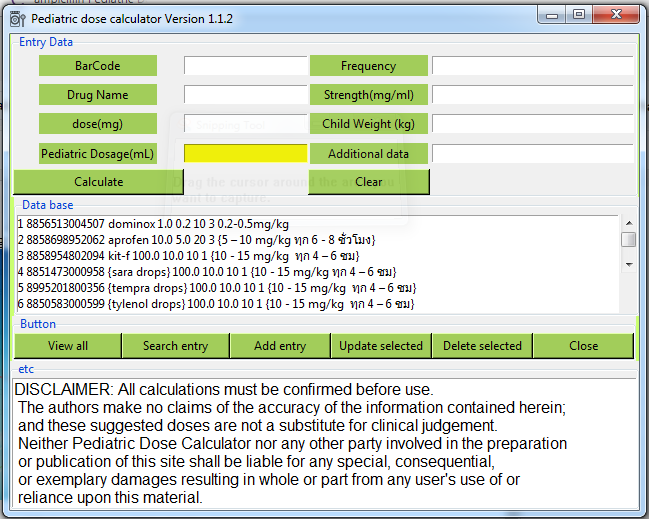Click the Frequency label button

(x=368, y=65)
